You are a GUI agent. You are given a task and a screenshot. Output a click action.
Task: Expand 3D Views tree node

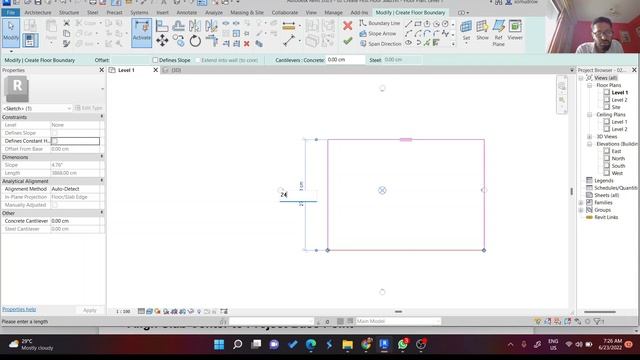589,137
